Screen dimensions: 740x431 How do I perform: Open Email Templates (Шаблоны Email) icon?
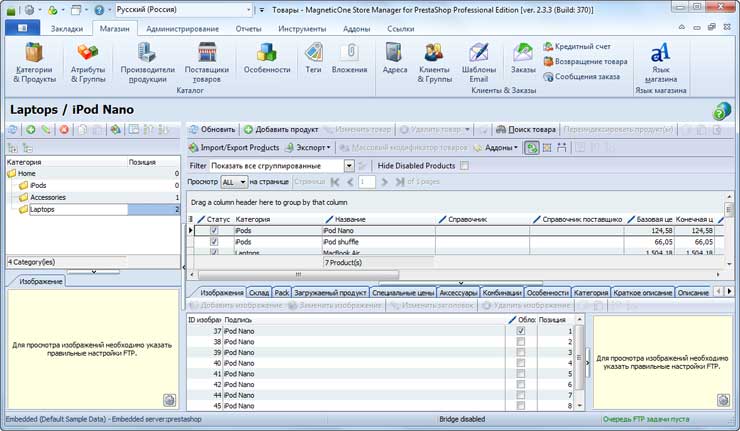[x=479, y=62]
